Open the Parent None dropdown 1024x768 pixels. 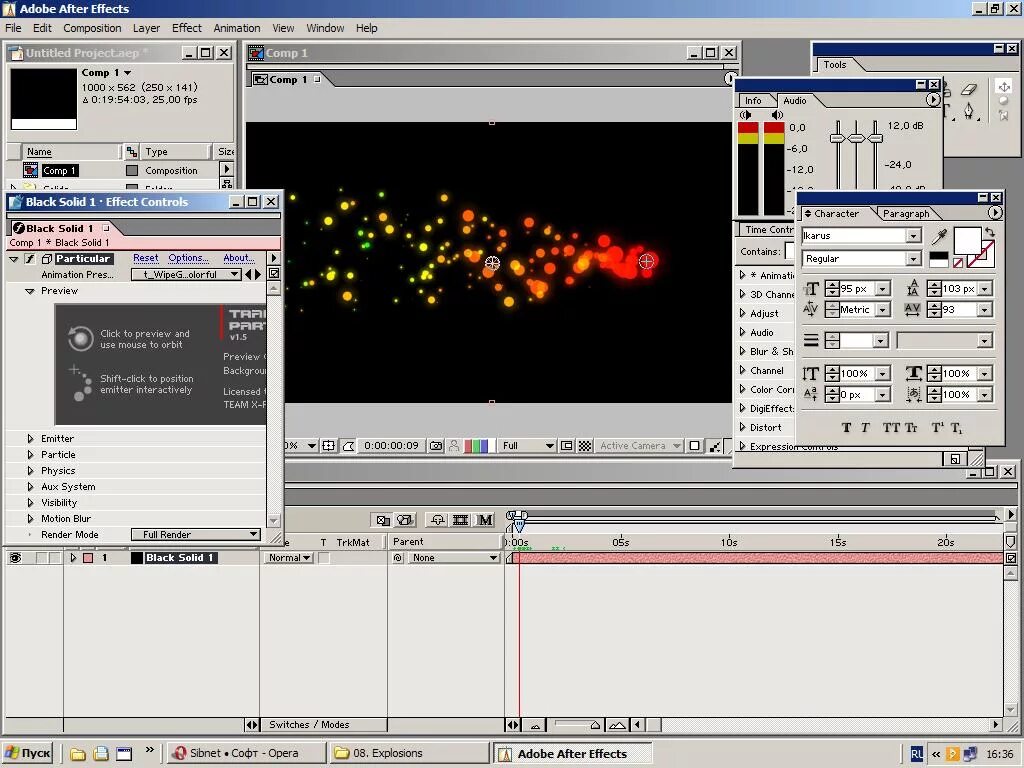point(454,558)
